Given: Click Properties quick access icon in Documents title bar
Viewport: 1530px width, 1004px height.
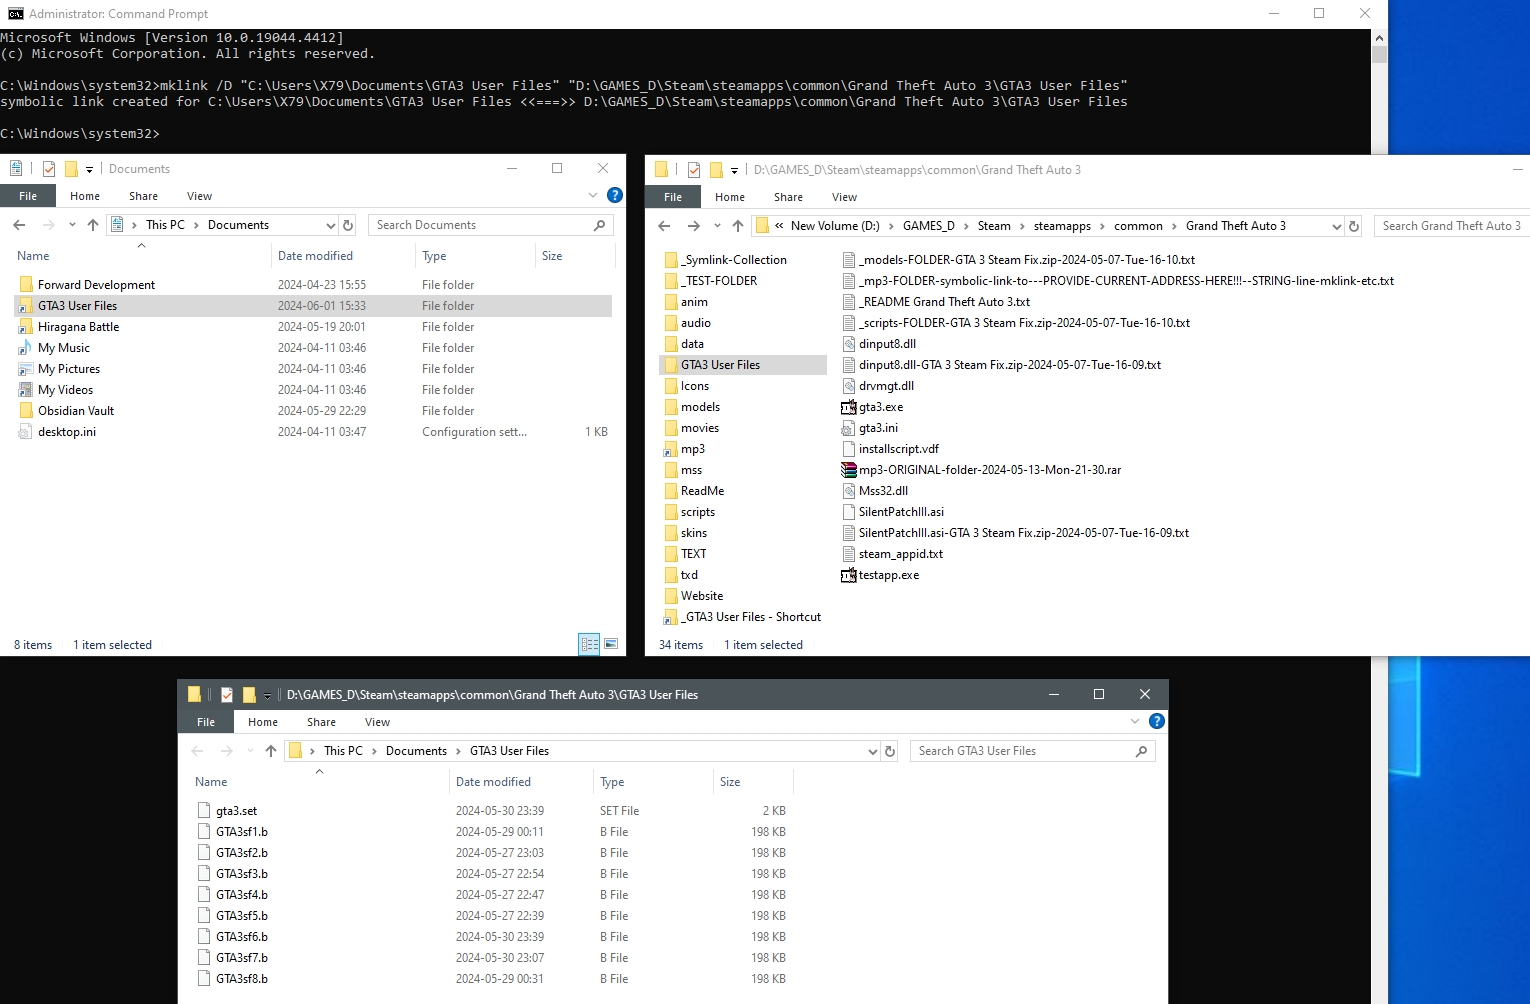Looking at the screenshot, I should point(48,169).
